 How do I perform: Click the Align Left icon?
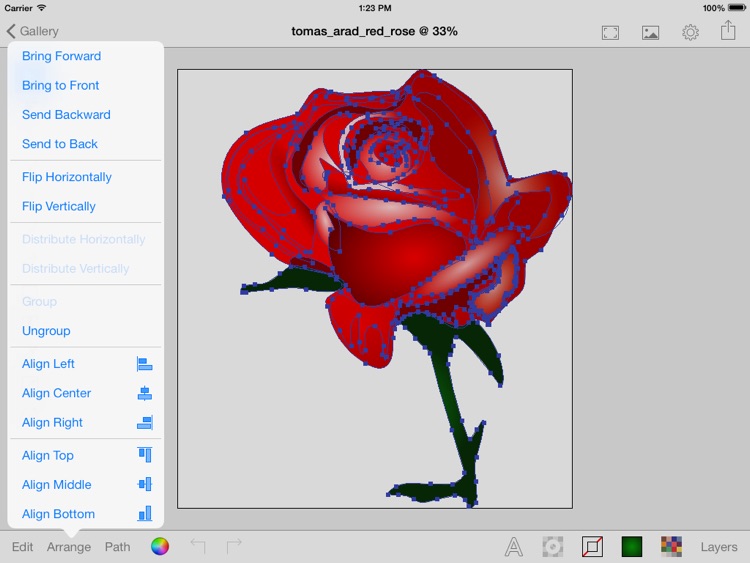[x=144, y=364]
